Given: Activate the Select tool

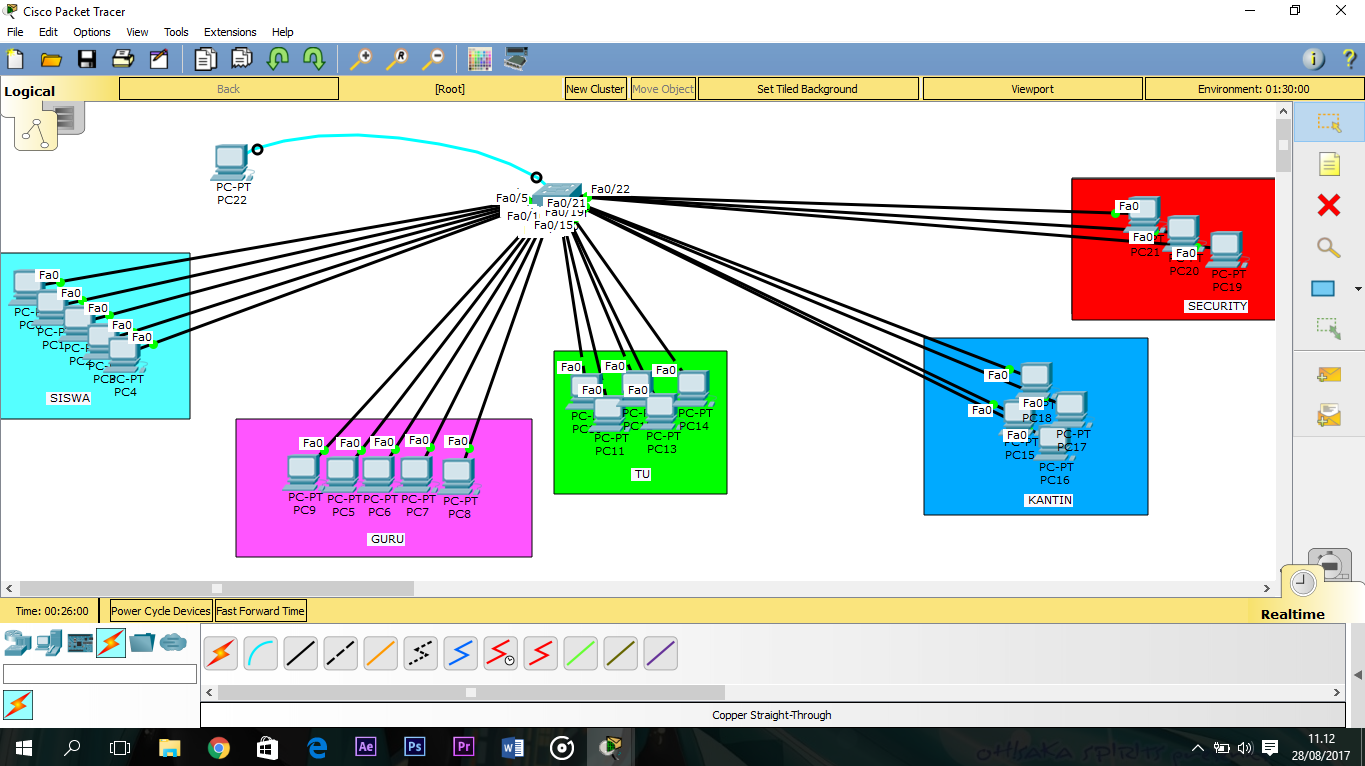Looking at the screenshot, I should click(x=1329, y=122).
